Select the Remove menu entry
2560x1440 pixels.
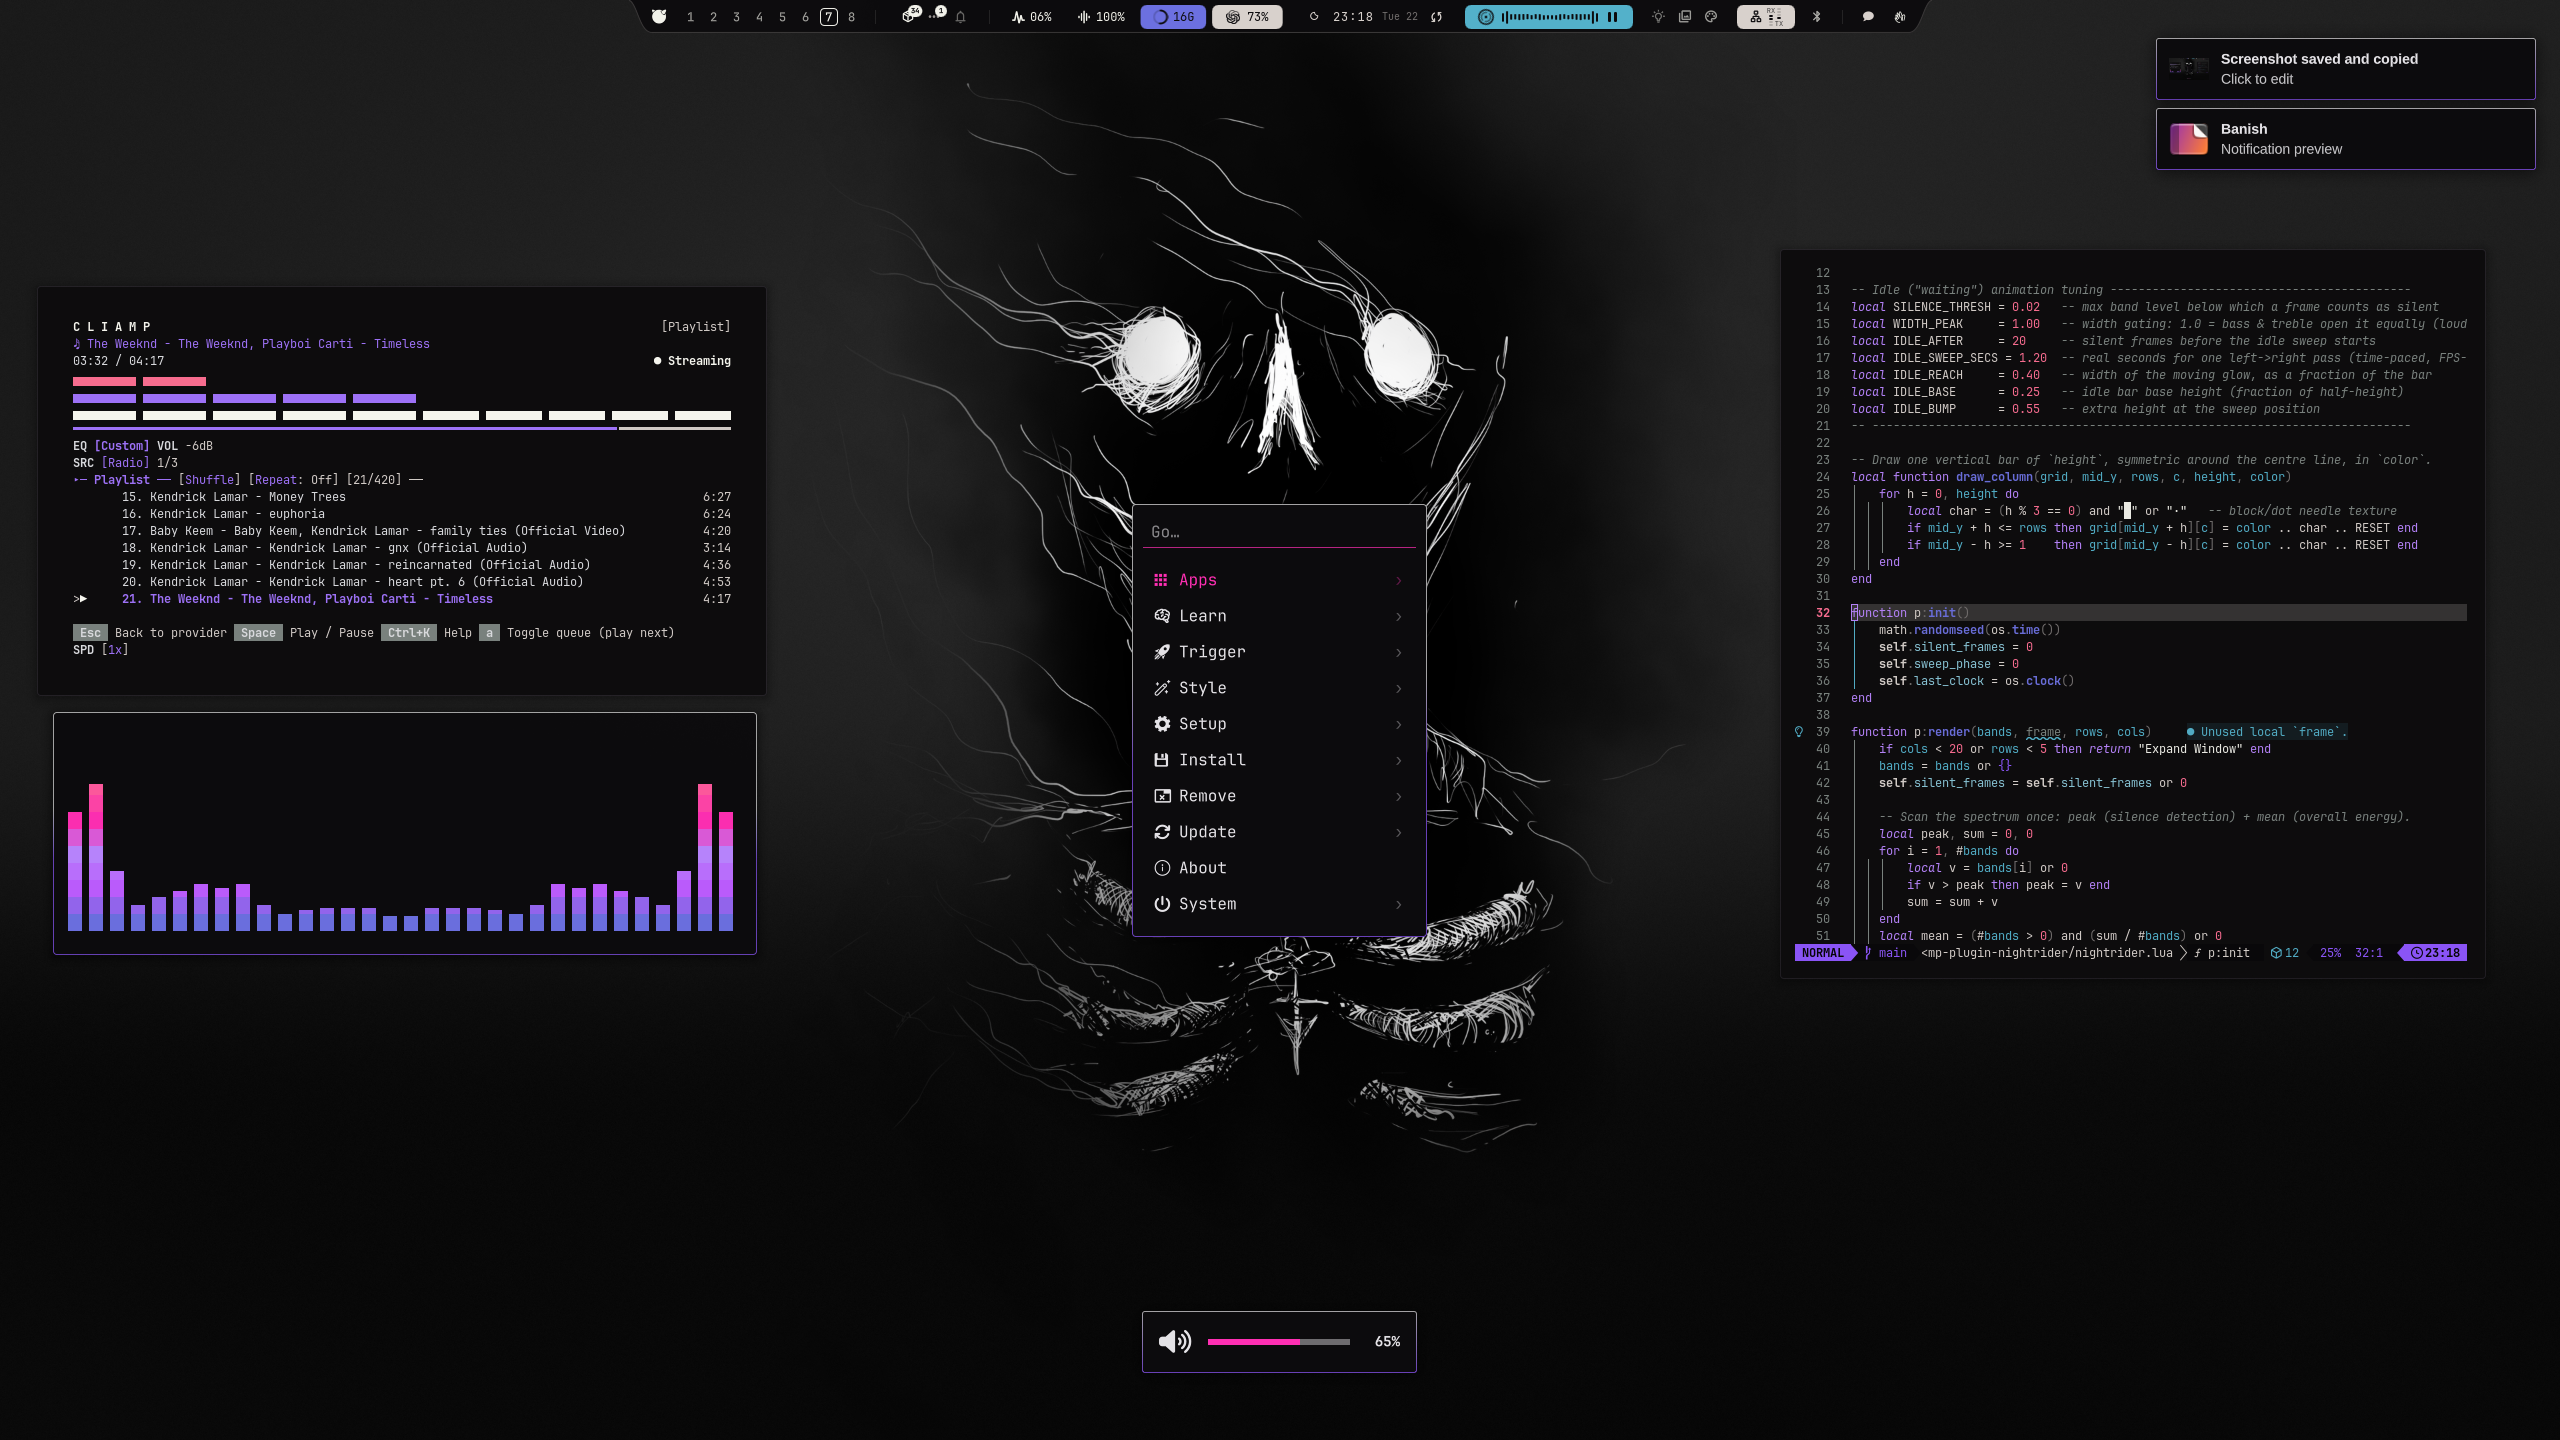coord(1279,796)
